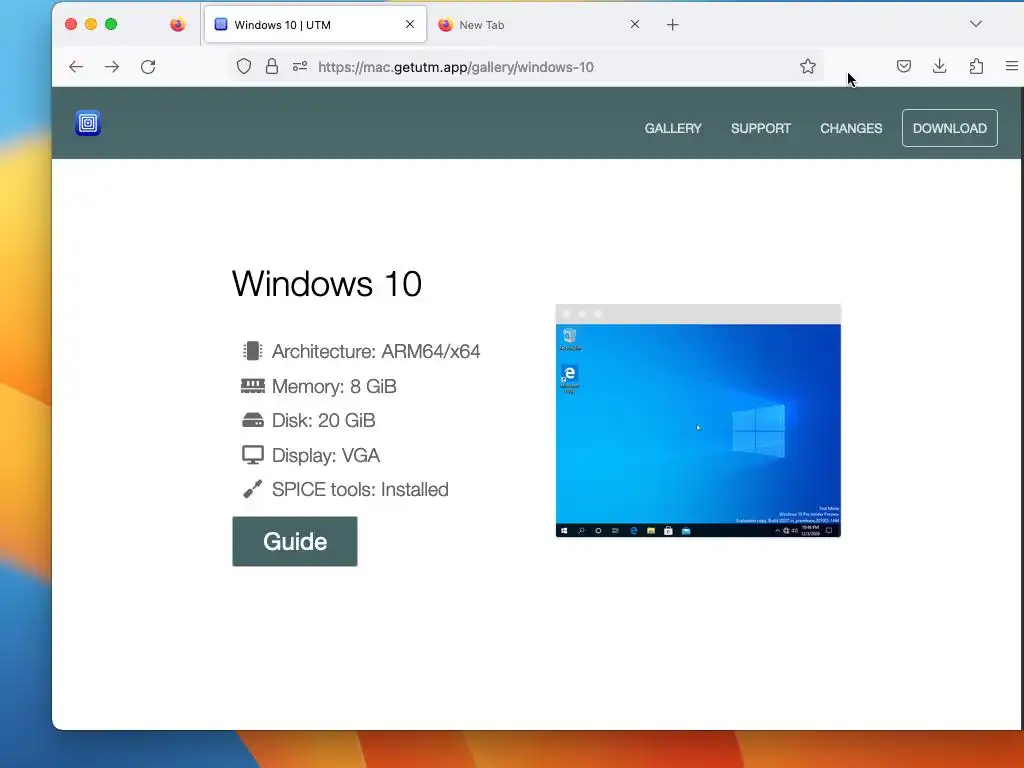This screenshot has height=768, width=1024.
Task: Expand the list all tabs chevron
Action: [976, 24]
